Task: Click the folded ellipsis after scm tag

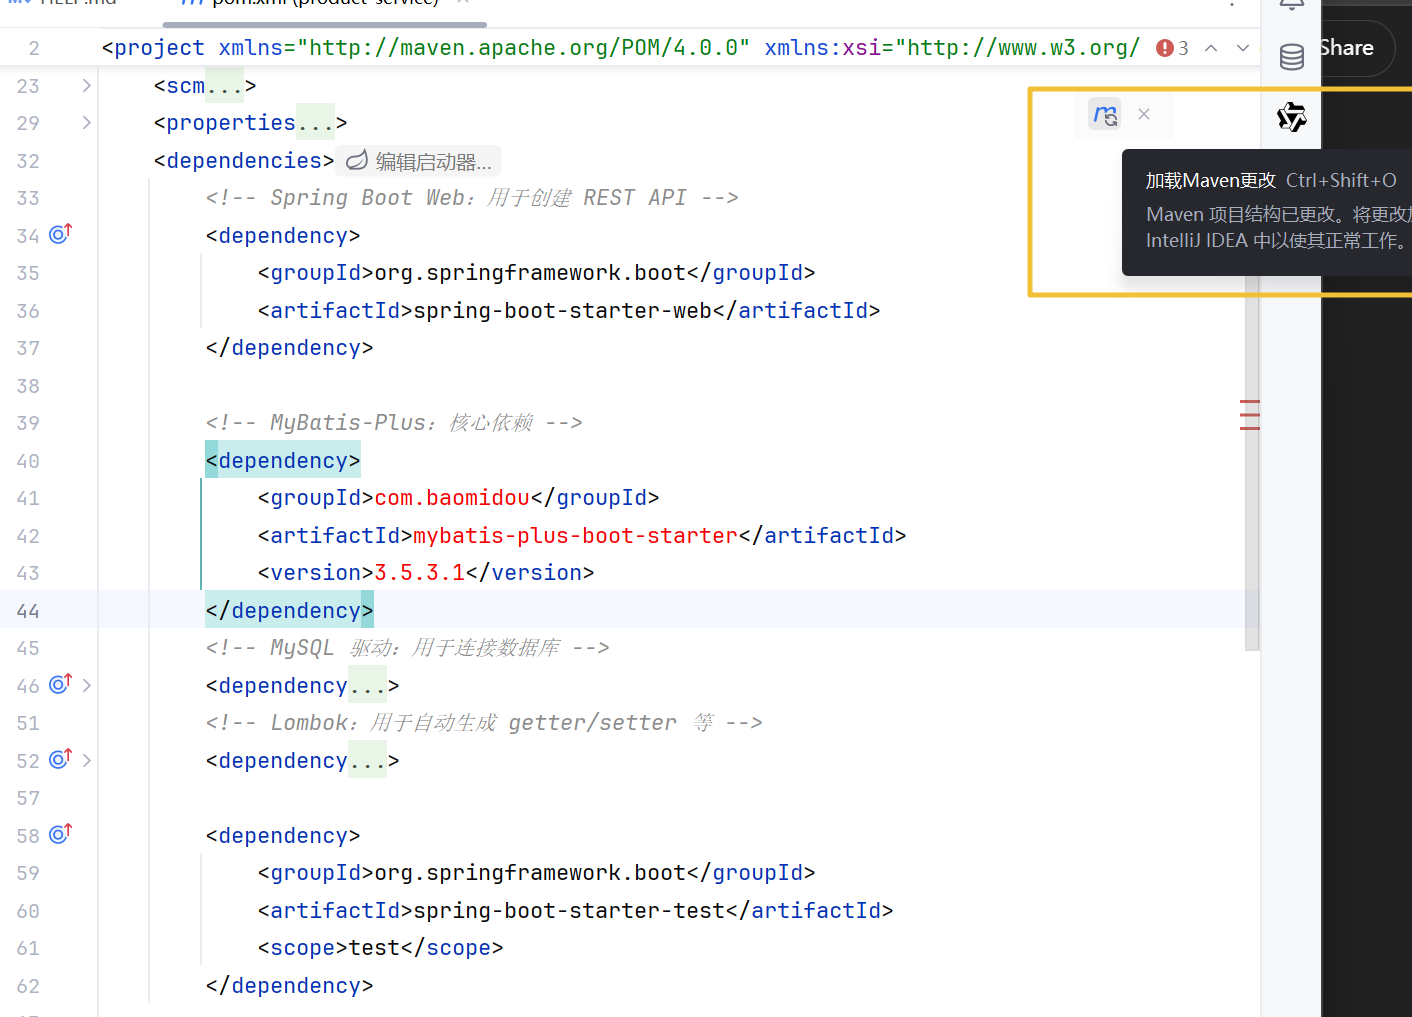Action: coord(224,86)
